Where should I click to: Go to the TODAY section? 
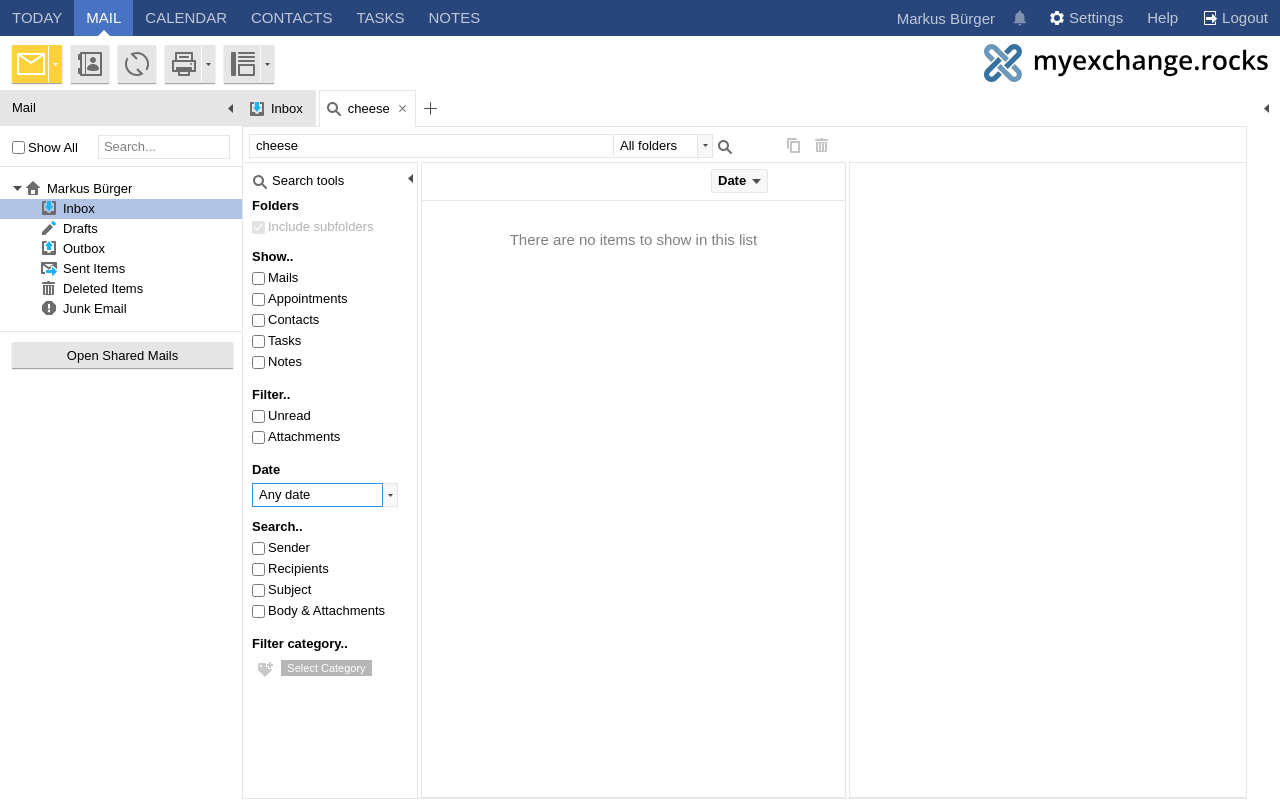coord(37,18)
